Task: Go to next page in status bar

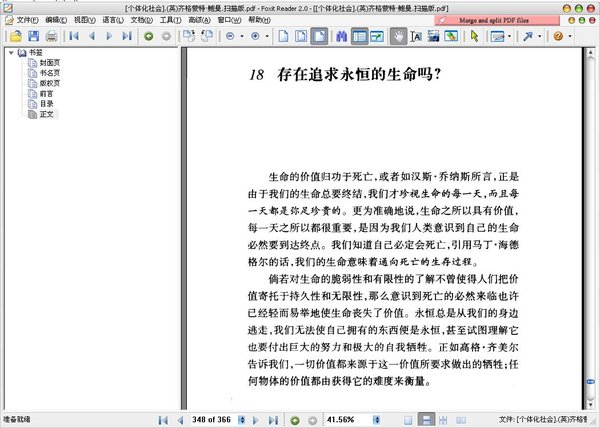Action: [256, 420]
